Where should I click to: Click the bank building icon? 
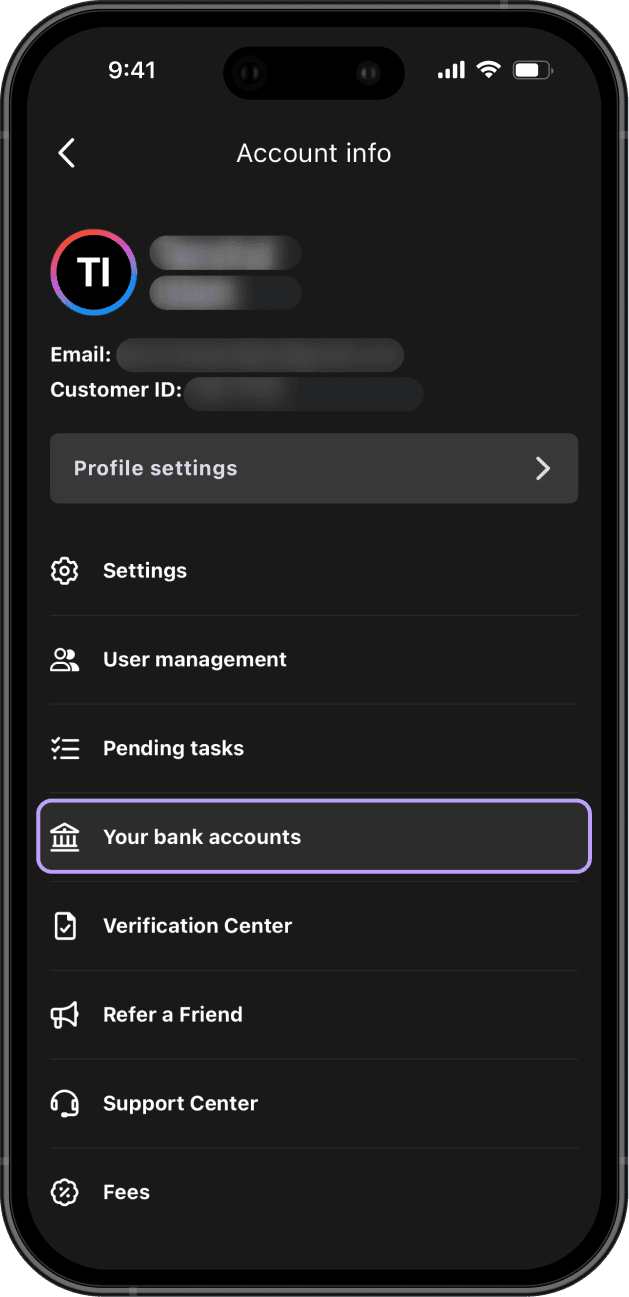(65, 837)
